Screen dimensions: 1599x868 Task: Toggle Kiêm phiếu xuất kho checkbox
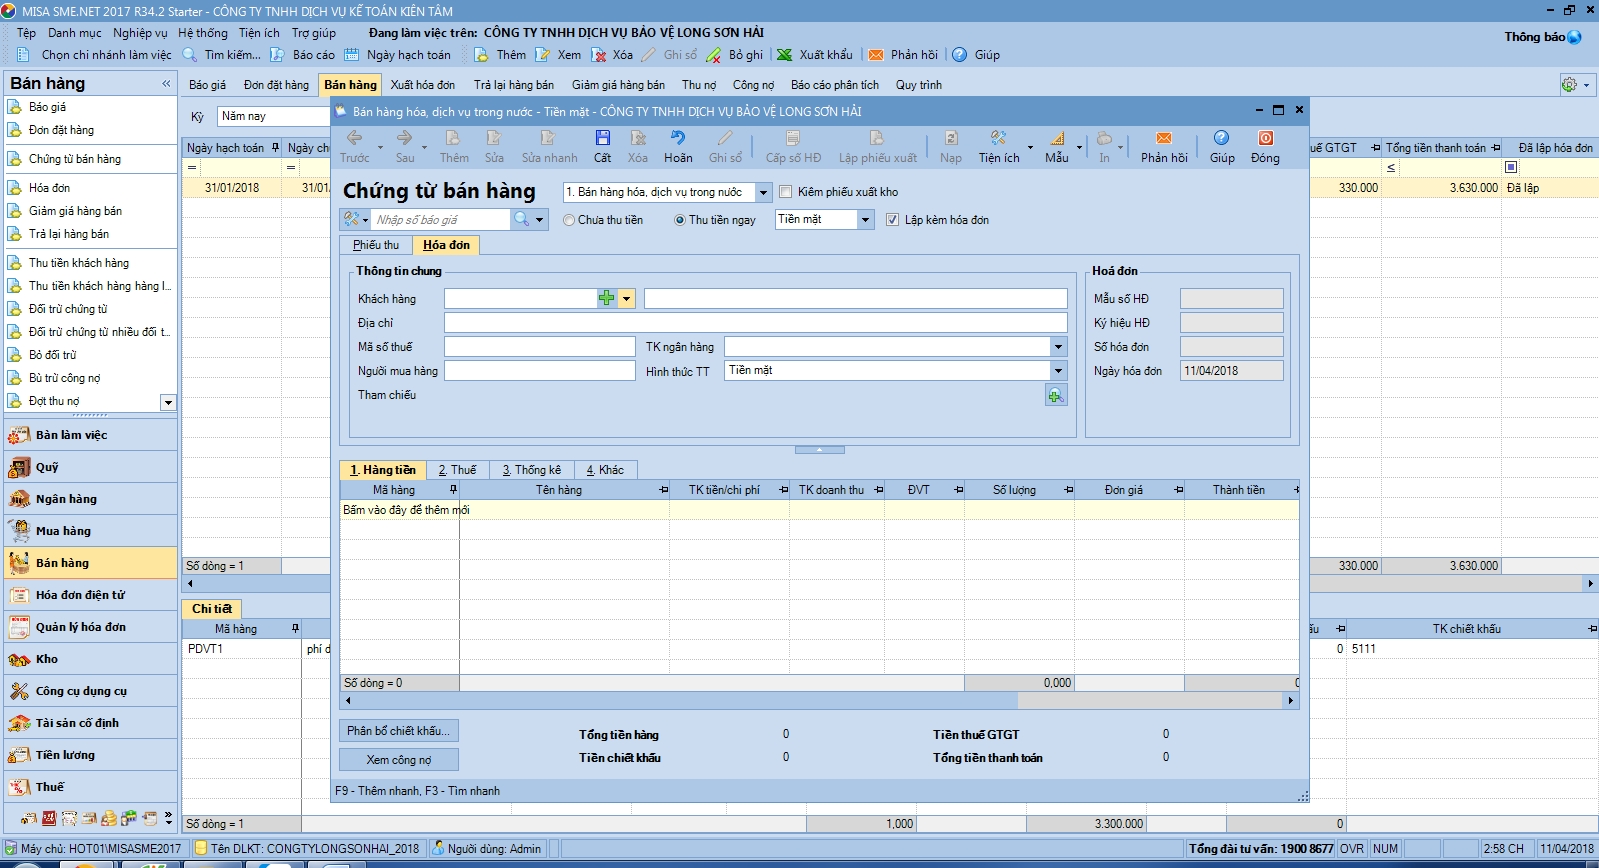pos(785,192)
